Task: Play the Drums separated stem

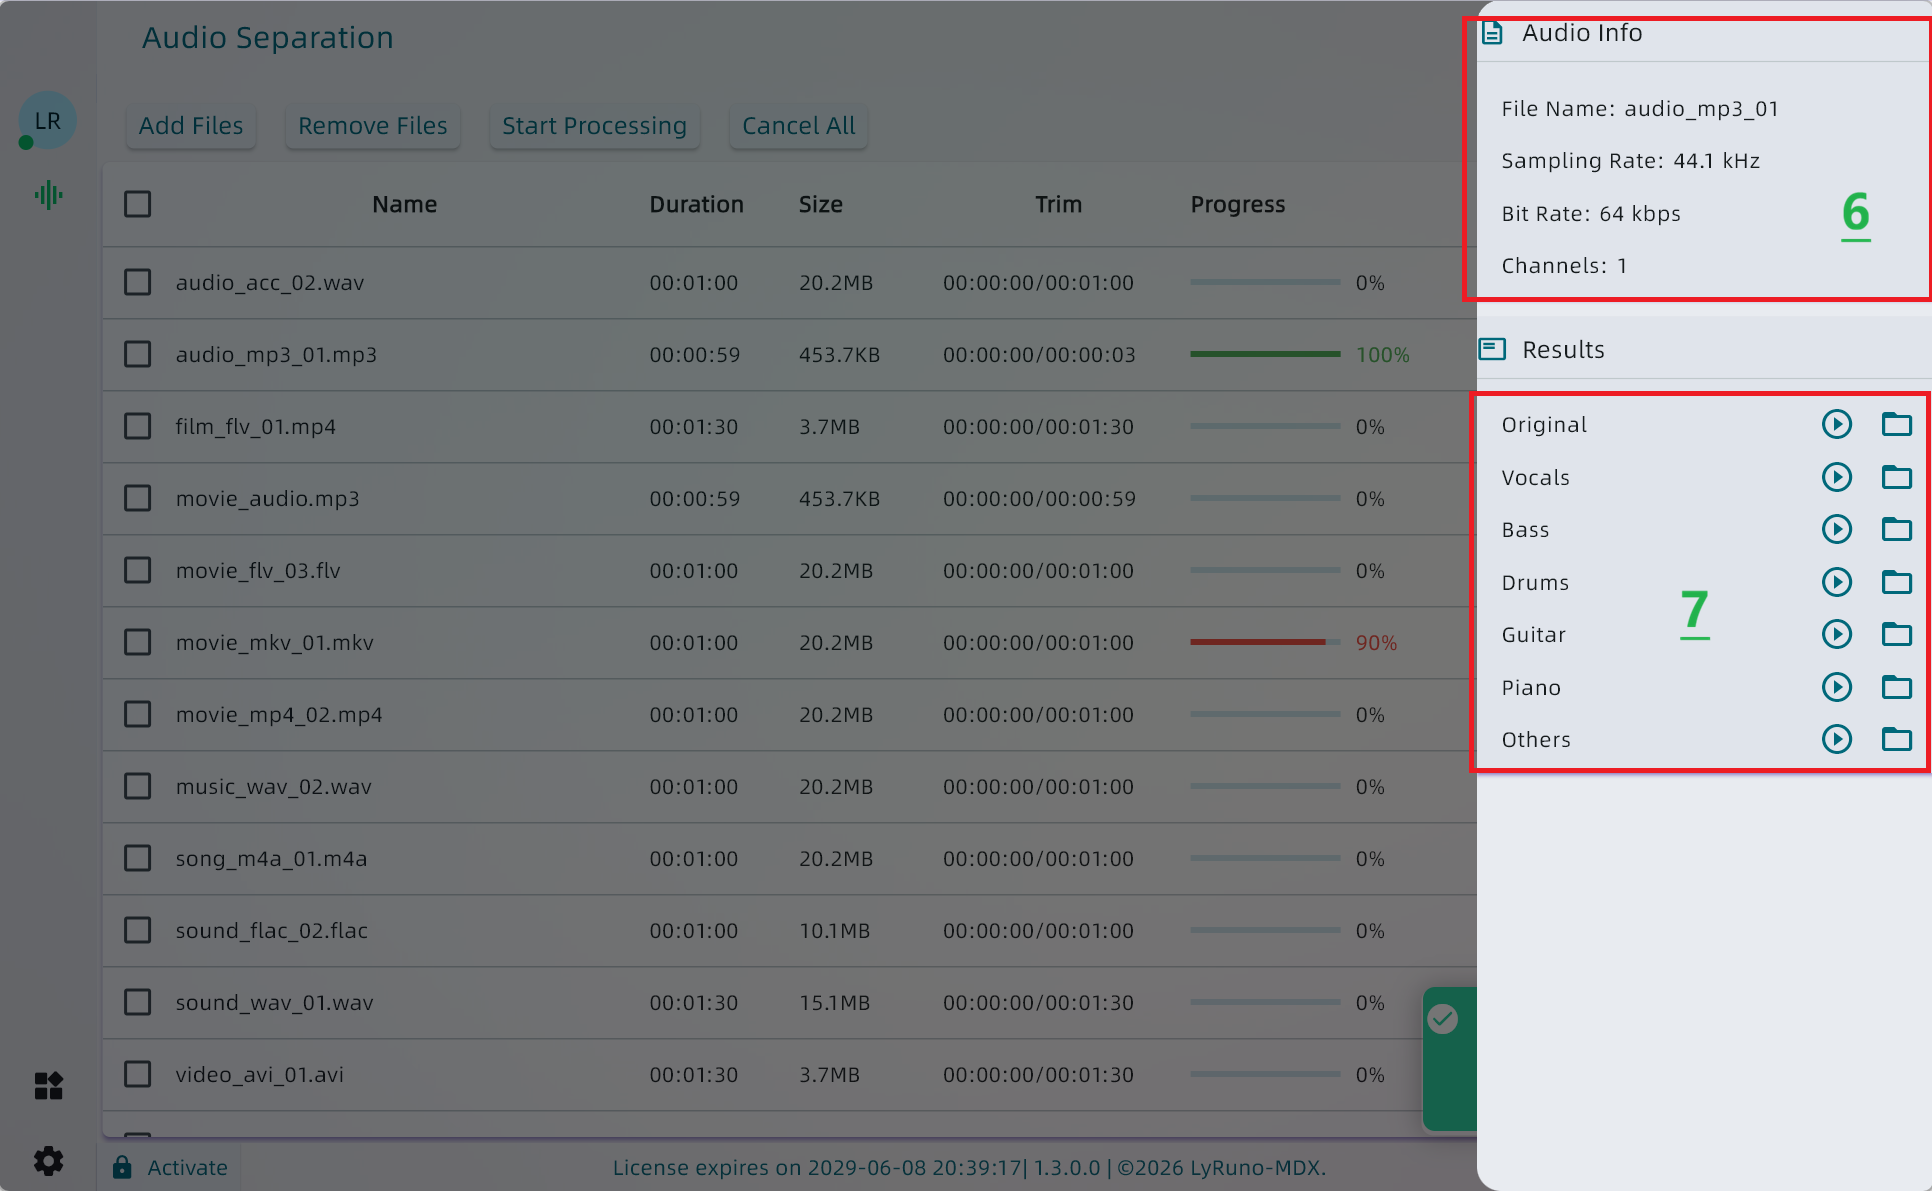Action: [1836, 582]
